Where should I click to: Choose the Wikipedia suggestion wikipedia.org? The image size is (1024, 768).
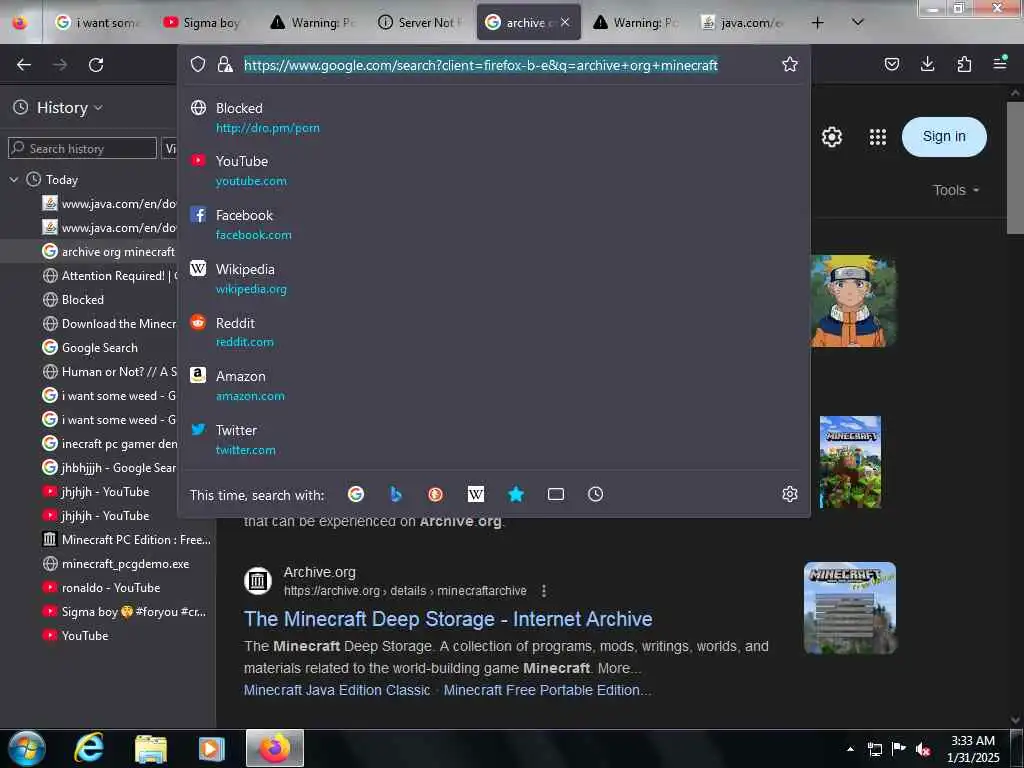click(x=494, y=278)
